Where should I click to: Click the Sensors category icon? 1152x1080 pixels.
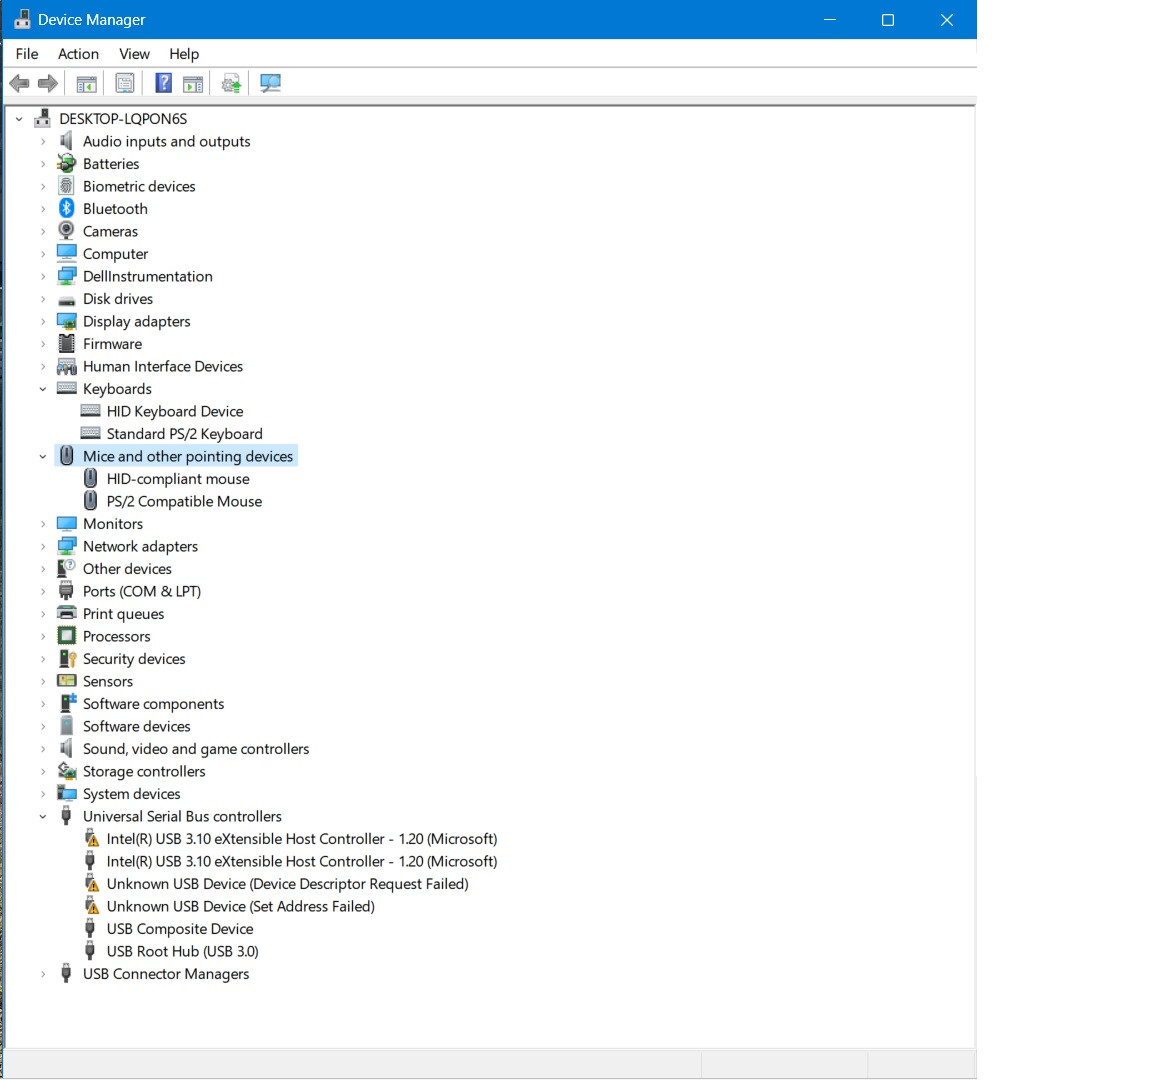tap(67, 681)
